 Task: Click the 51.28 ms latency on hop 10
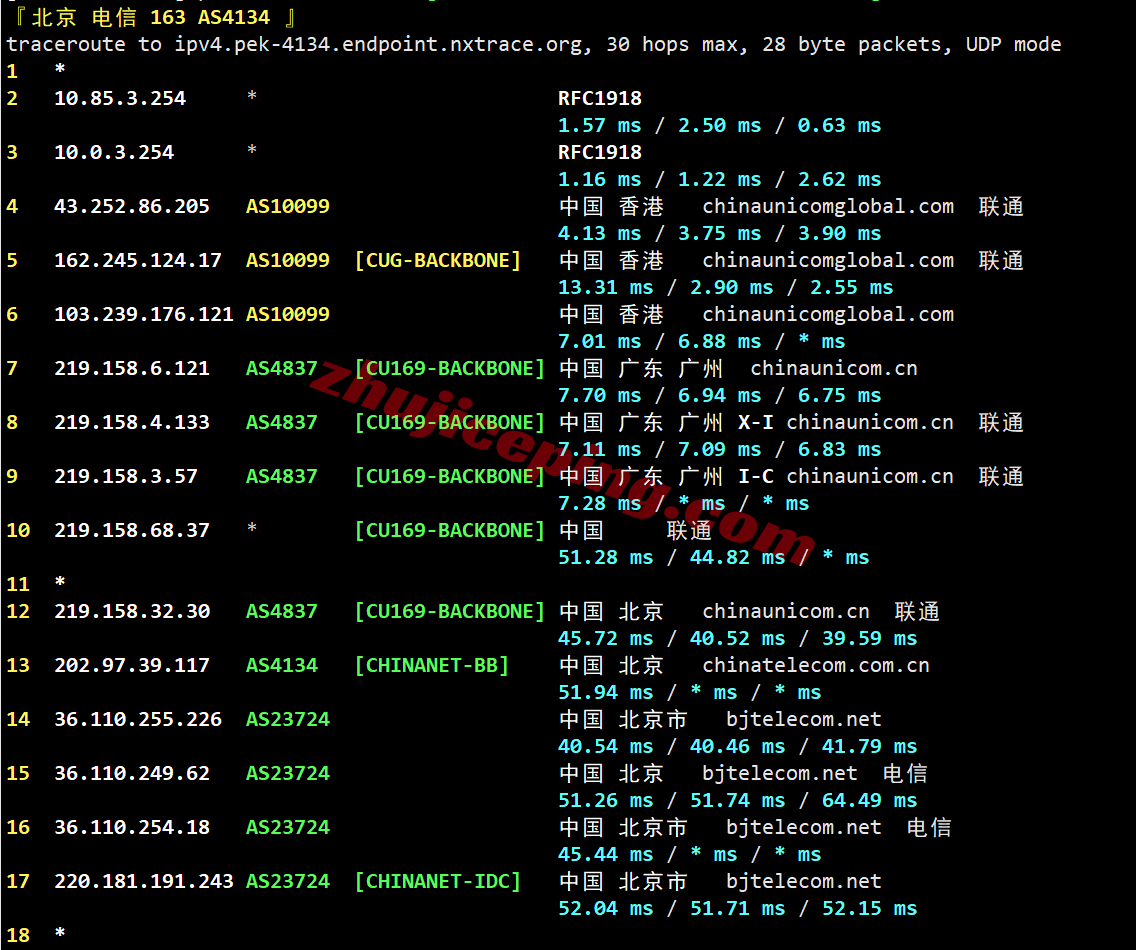[605, 557]
